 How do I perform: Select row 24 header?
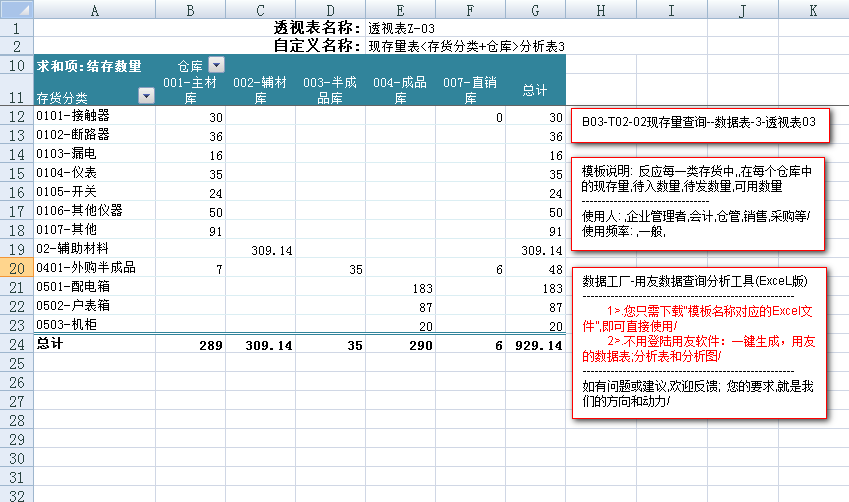tap(16, 344)
